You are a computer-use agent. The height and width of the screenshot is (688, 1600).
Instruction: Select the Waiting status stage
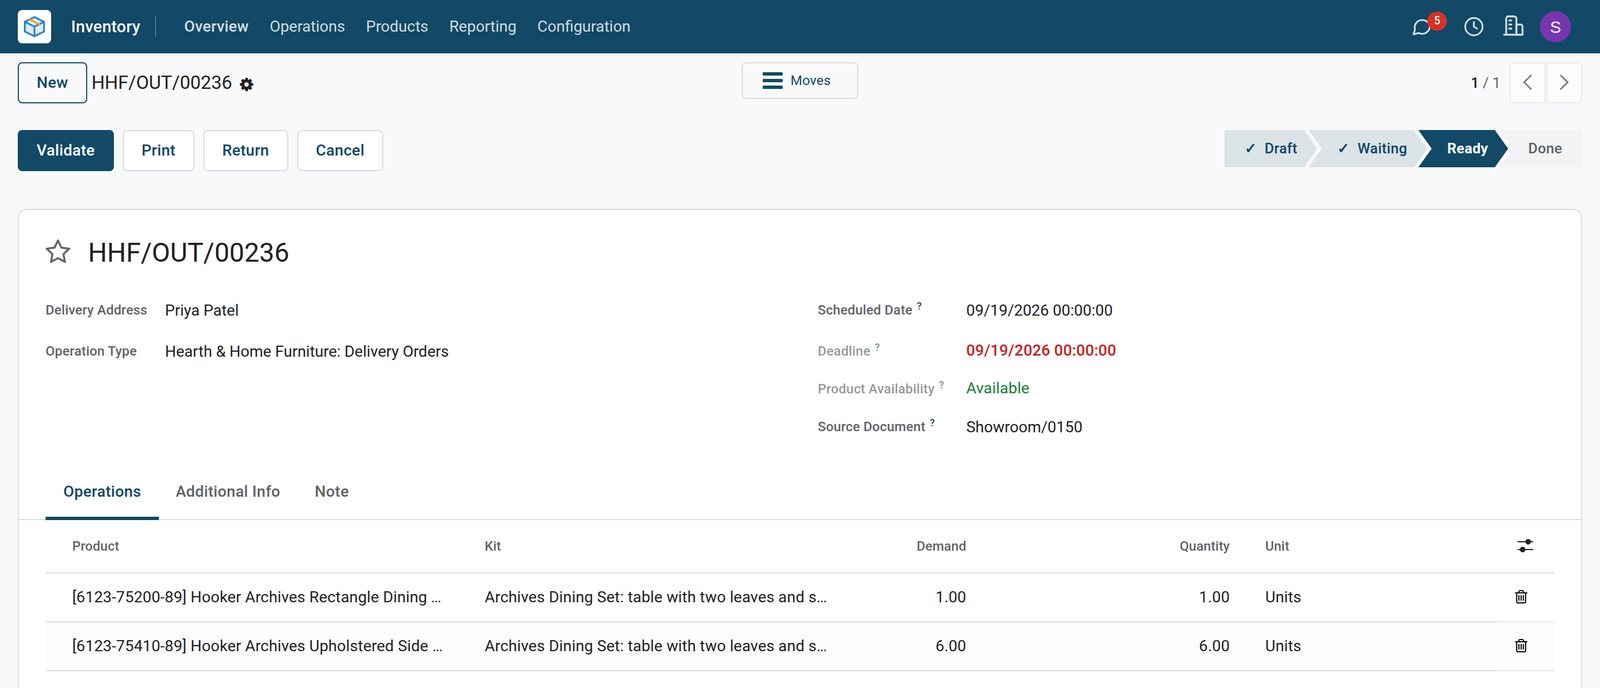[1372, 148]
